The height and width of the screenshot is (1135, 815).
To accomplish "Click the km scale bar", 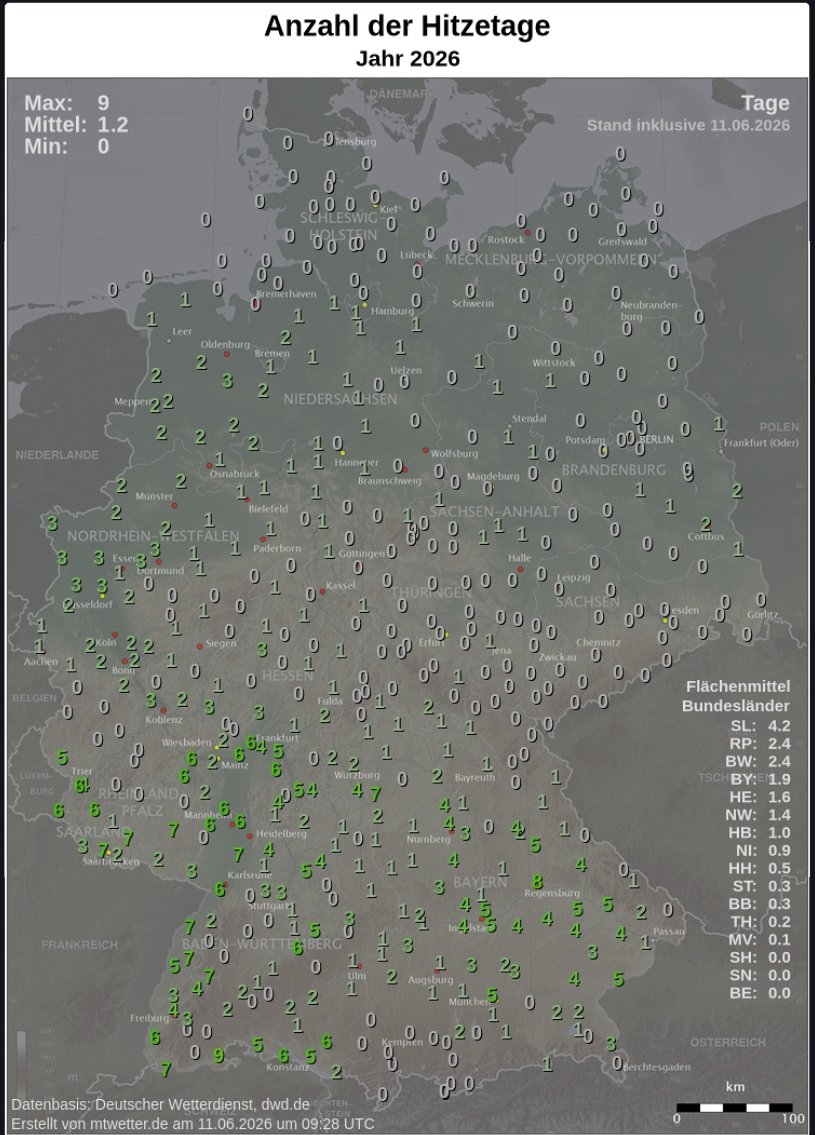I will (x=734, y=1107).
